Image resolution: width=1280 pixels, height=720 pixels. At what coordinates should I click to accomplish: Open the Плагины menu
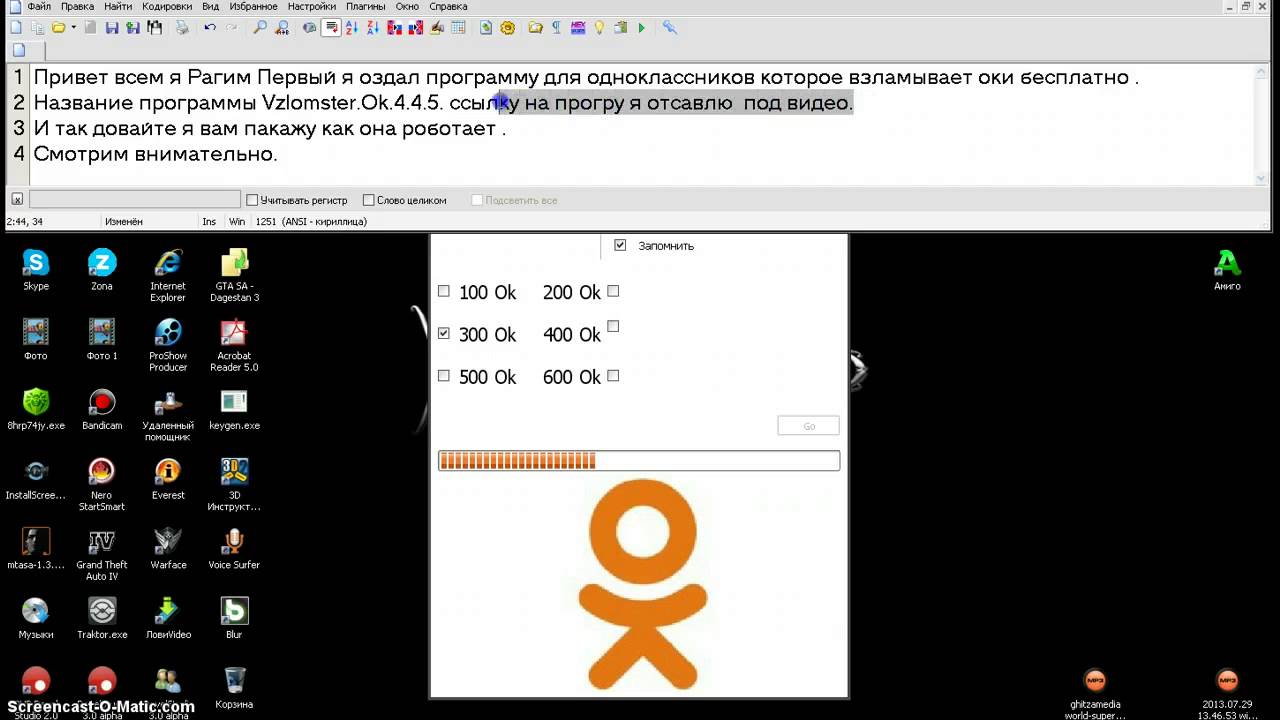pyautogui.click(x=366, y=6)
